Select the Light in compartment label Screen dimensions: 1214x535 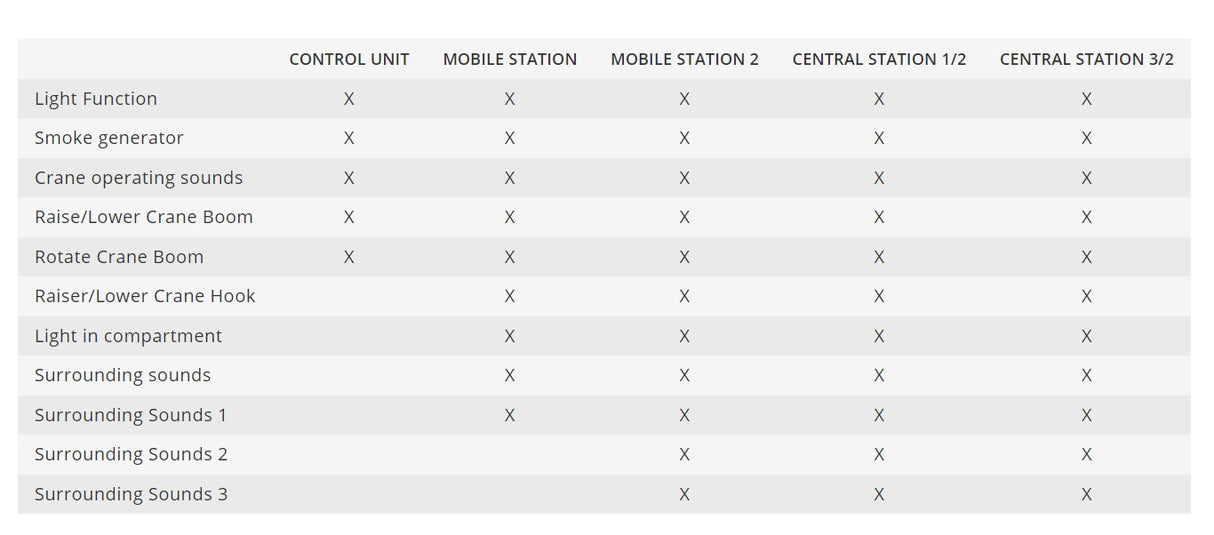pos(128,336)
